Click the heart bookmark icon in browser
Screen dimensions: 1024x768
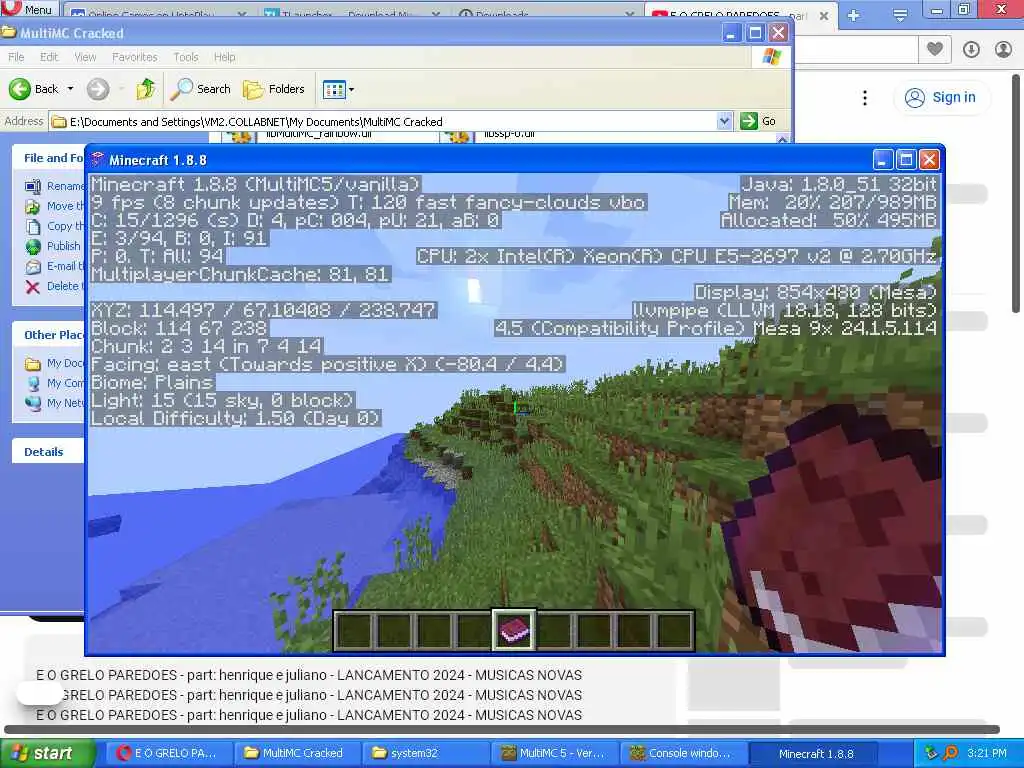click(x=935, y=49)
